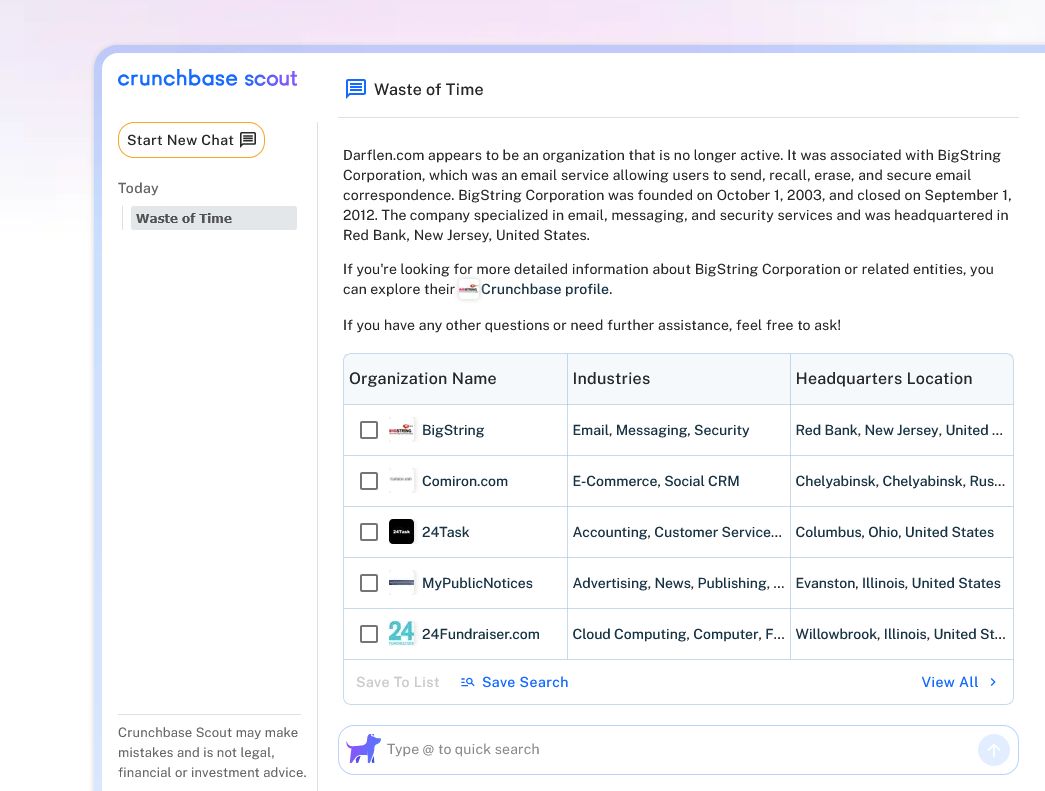Click the Accounting, Customer Service cell
The width and height of the screenshot is (1045, 791).
point(677,532)
